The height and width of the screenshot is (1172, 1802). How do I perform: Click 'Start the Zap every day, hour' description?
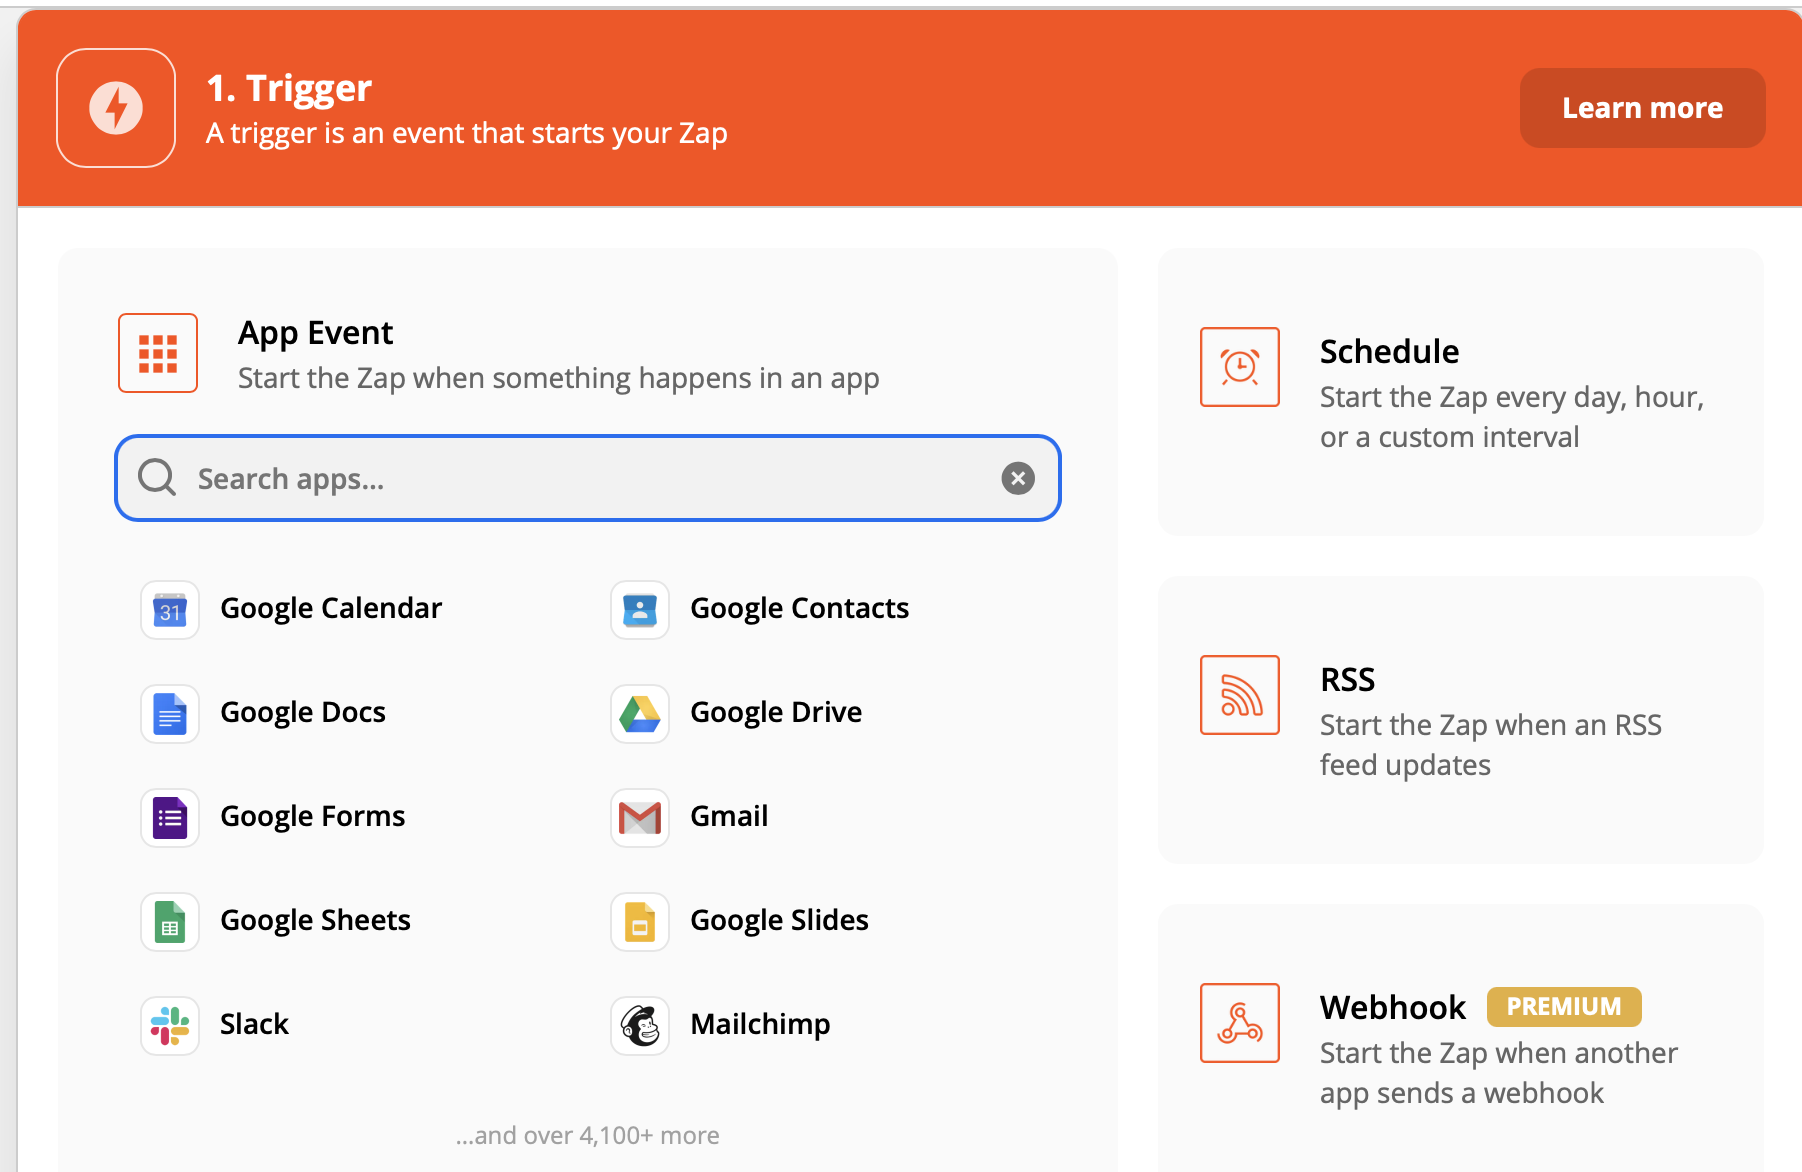[x=1511, y=417]
